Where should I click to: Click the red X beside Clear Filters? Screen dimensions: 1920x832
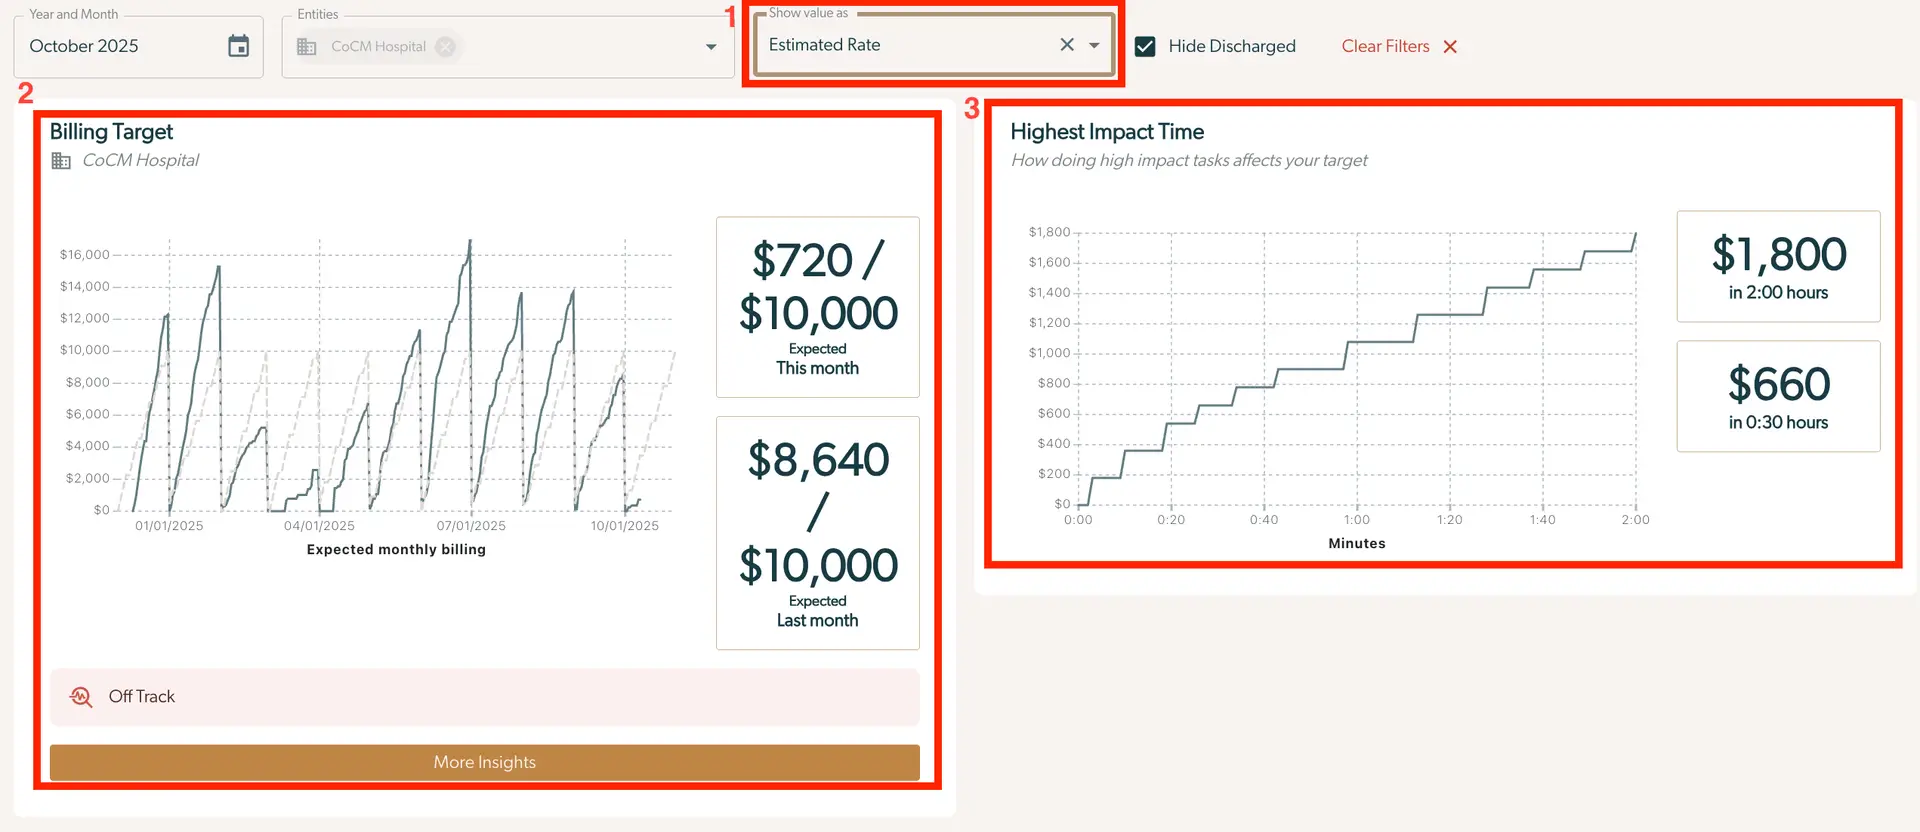pos(1450,47)
